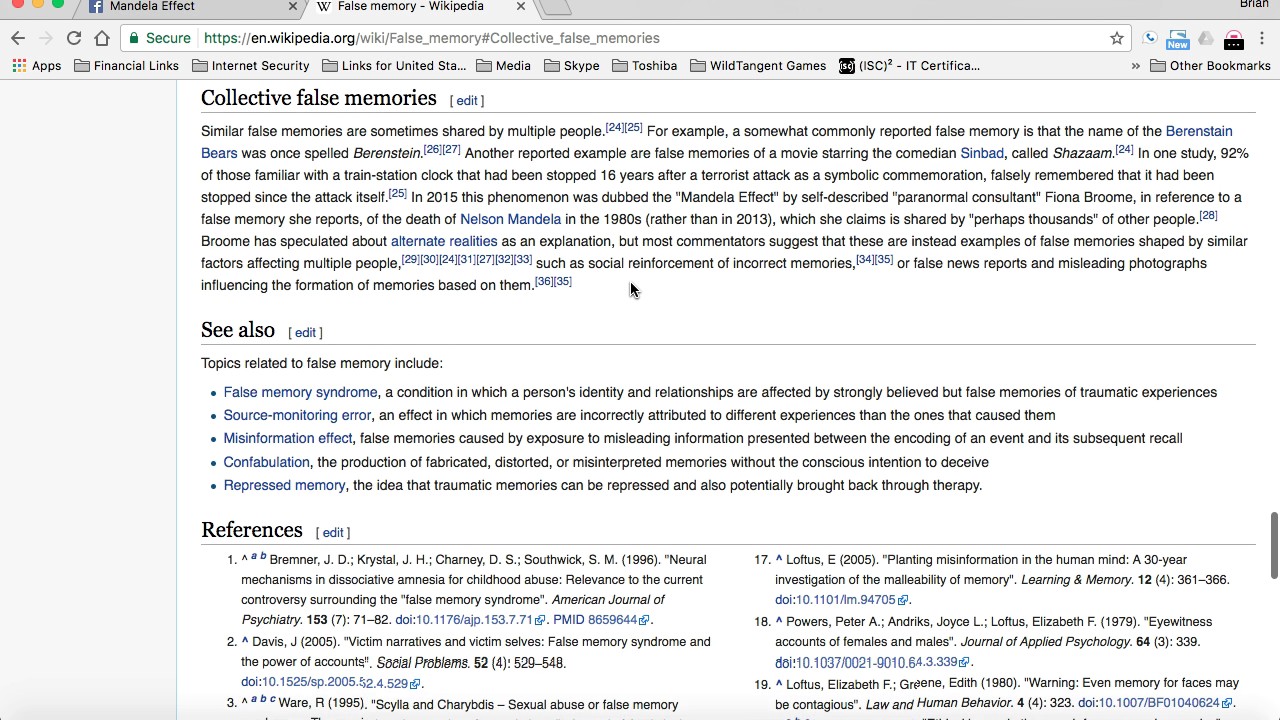Open the Financial Links bookmark folder
Screen dimensions: 1280x720
point(127,66)
